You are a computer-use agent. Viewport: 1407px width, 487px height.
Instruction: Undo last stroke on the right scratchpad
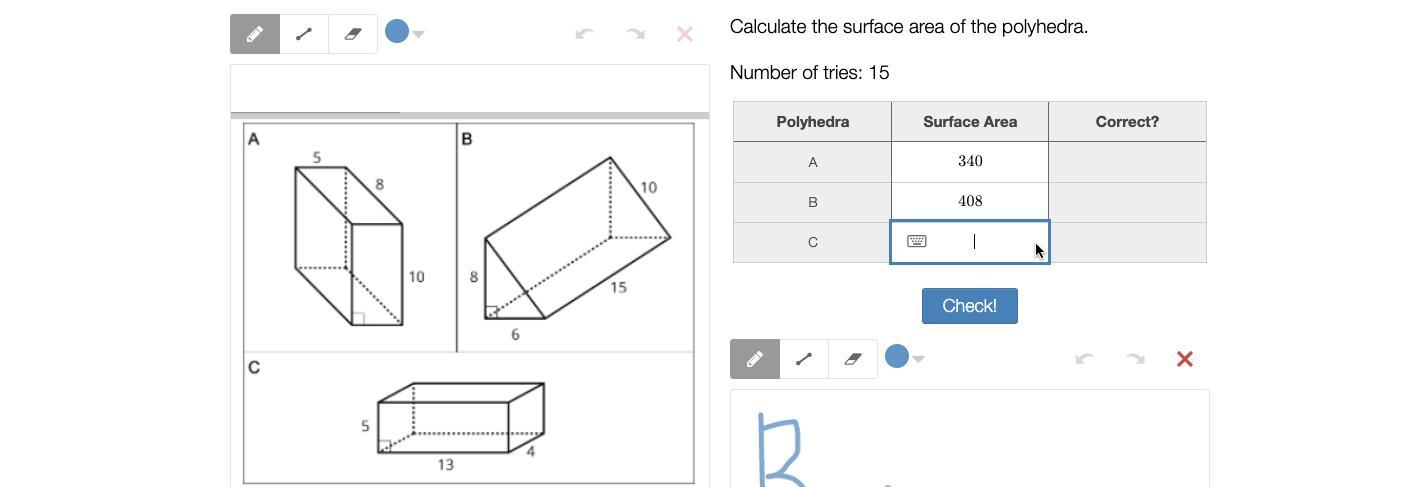(1085, 359)
